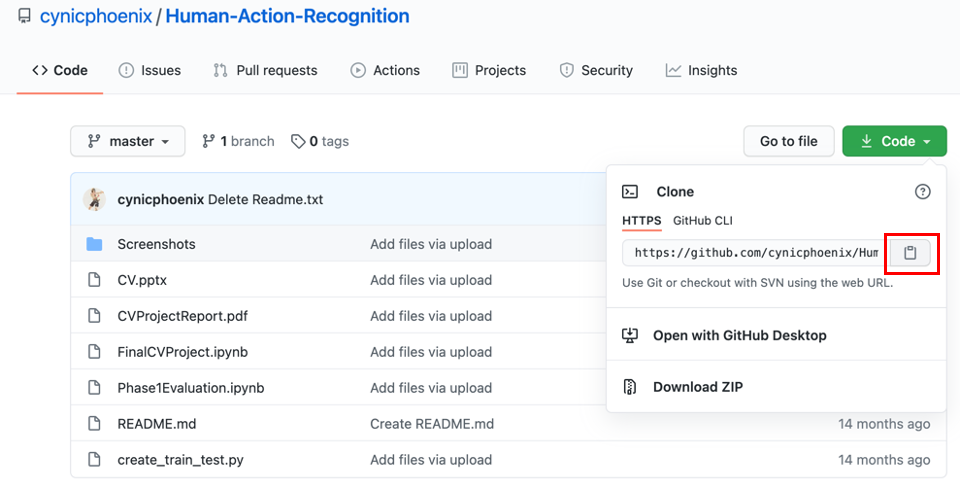Click the zip file icon beside Download ZIP
This screenshot has height=490, width=960.
tap(630, 386)
